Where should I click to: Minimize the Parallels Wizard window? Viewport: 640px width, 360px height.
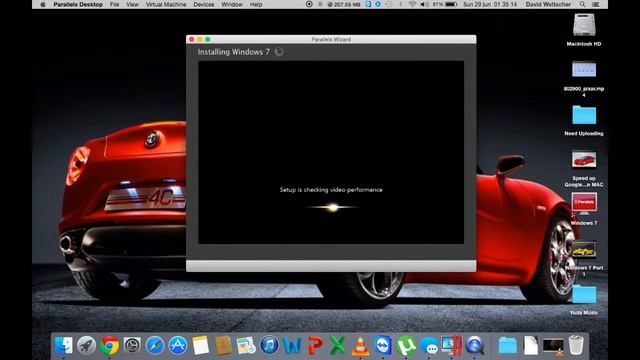tap(200, 39)
